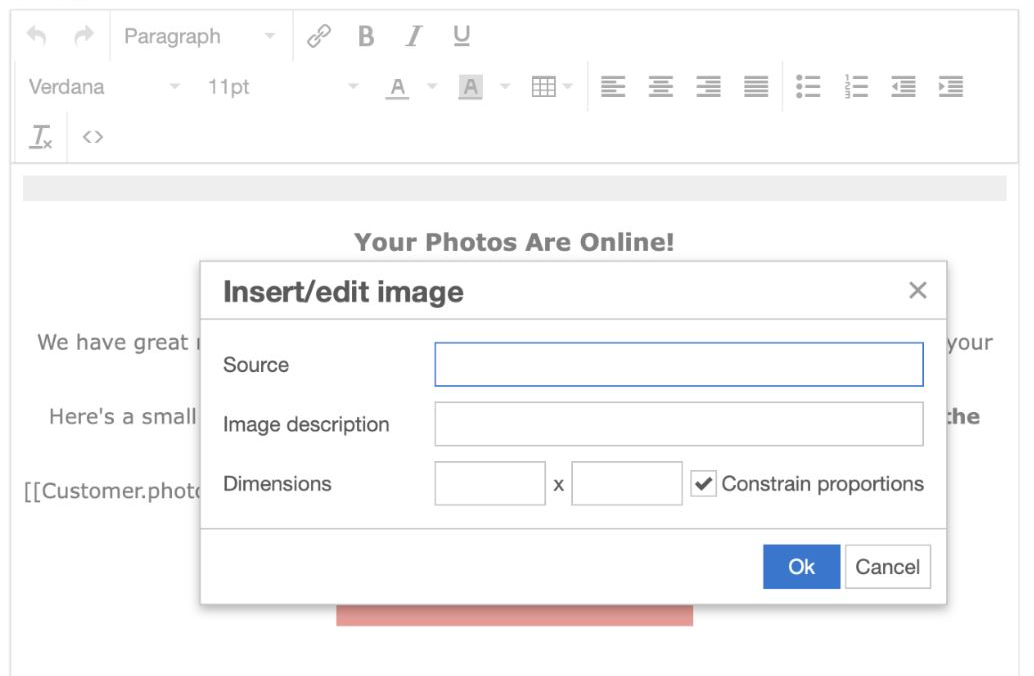The height and width of the screenshot is (676, 1034).
Task: Expand the background color picker arrow
Action: pos(505,86)
